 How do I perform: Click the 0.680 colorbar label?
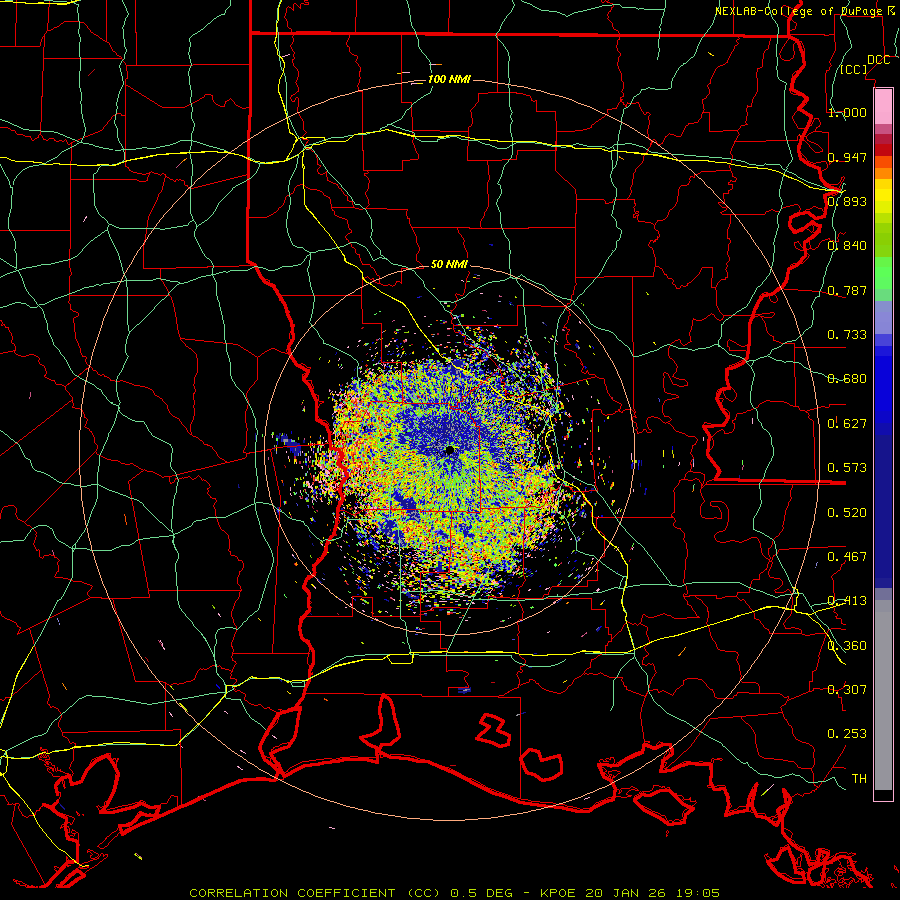pyautogui.click(x=847, y=379)
